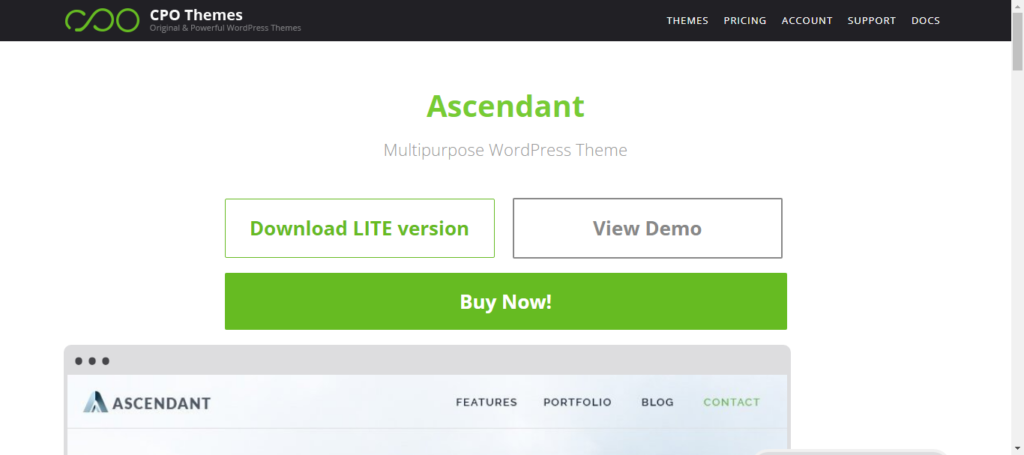1024x455 pixels.
Task: Click the page vertical scrollbar thumb
Action: point(1017,40)
